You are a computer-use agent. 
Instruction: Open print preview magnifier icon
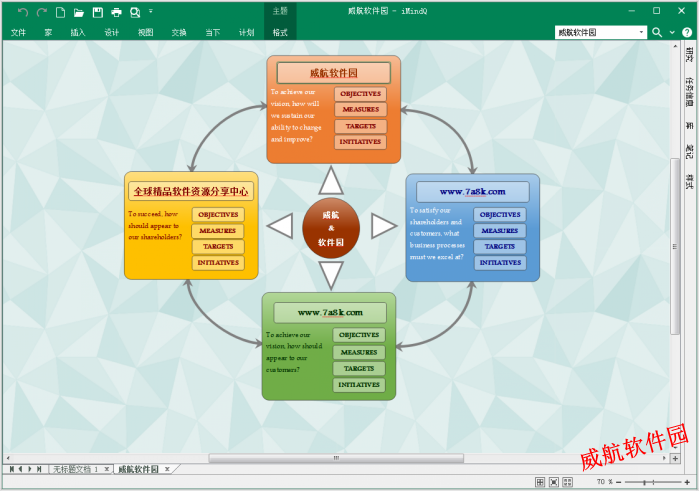click(135, 12)
